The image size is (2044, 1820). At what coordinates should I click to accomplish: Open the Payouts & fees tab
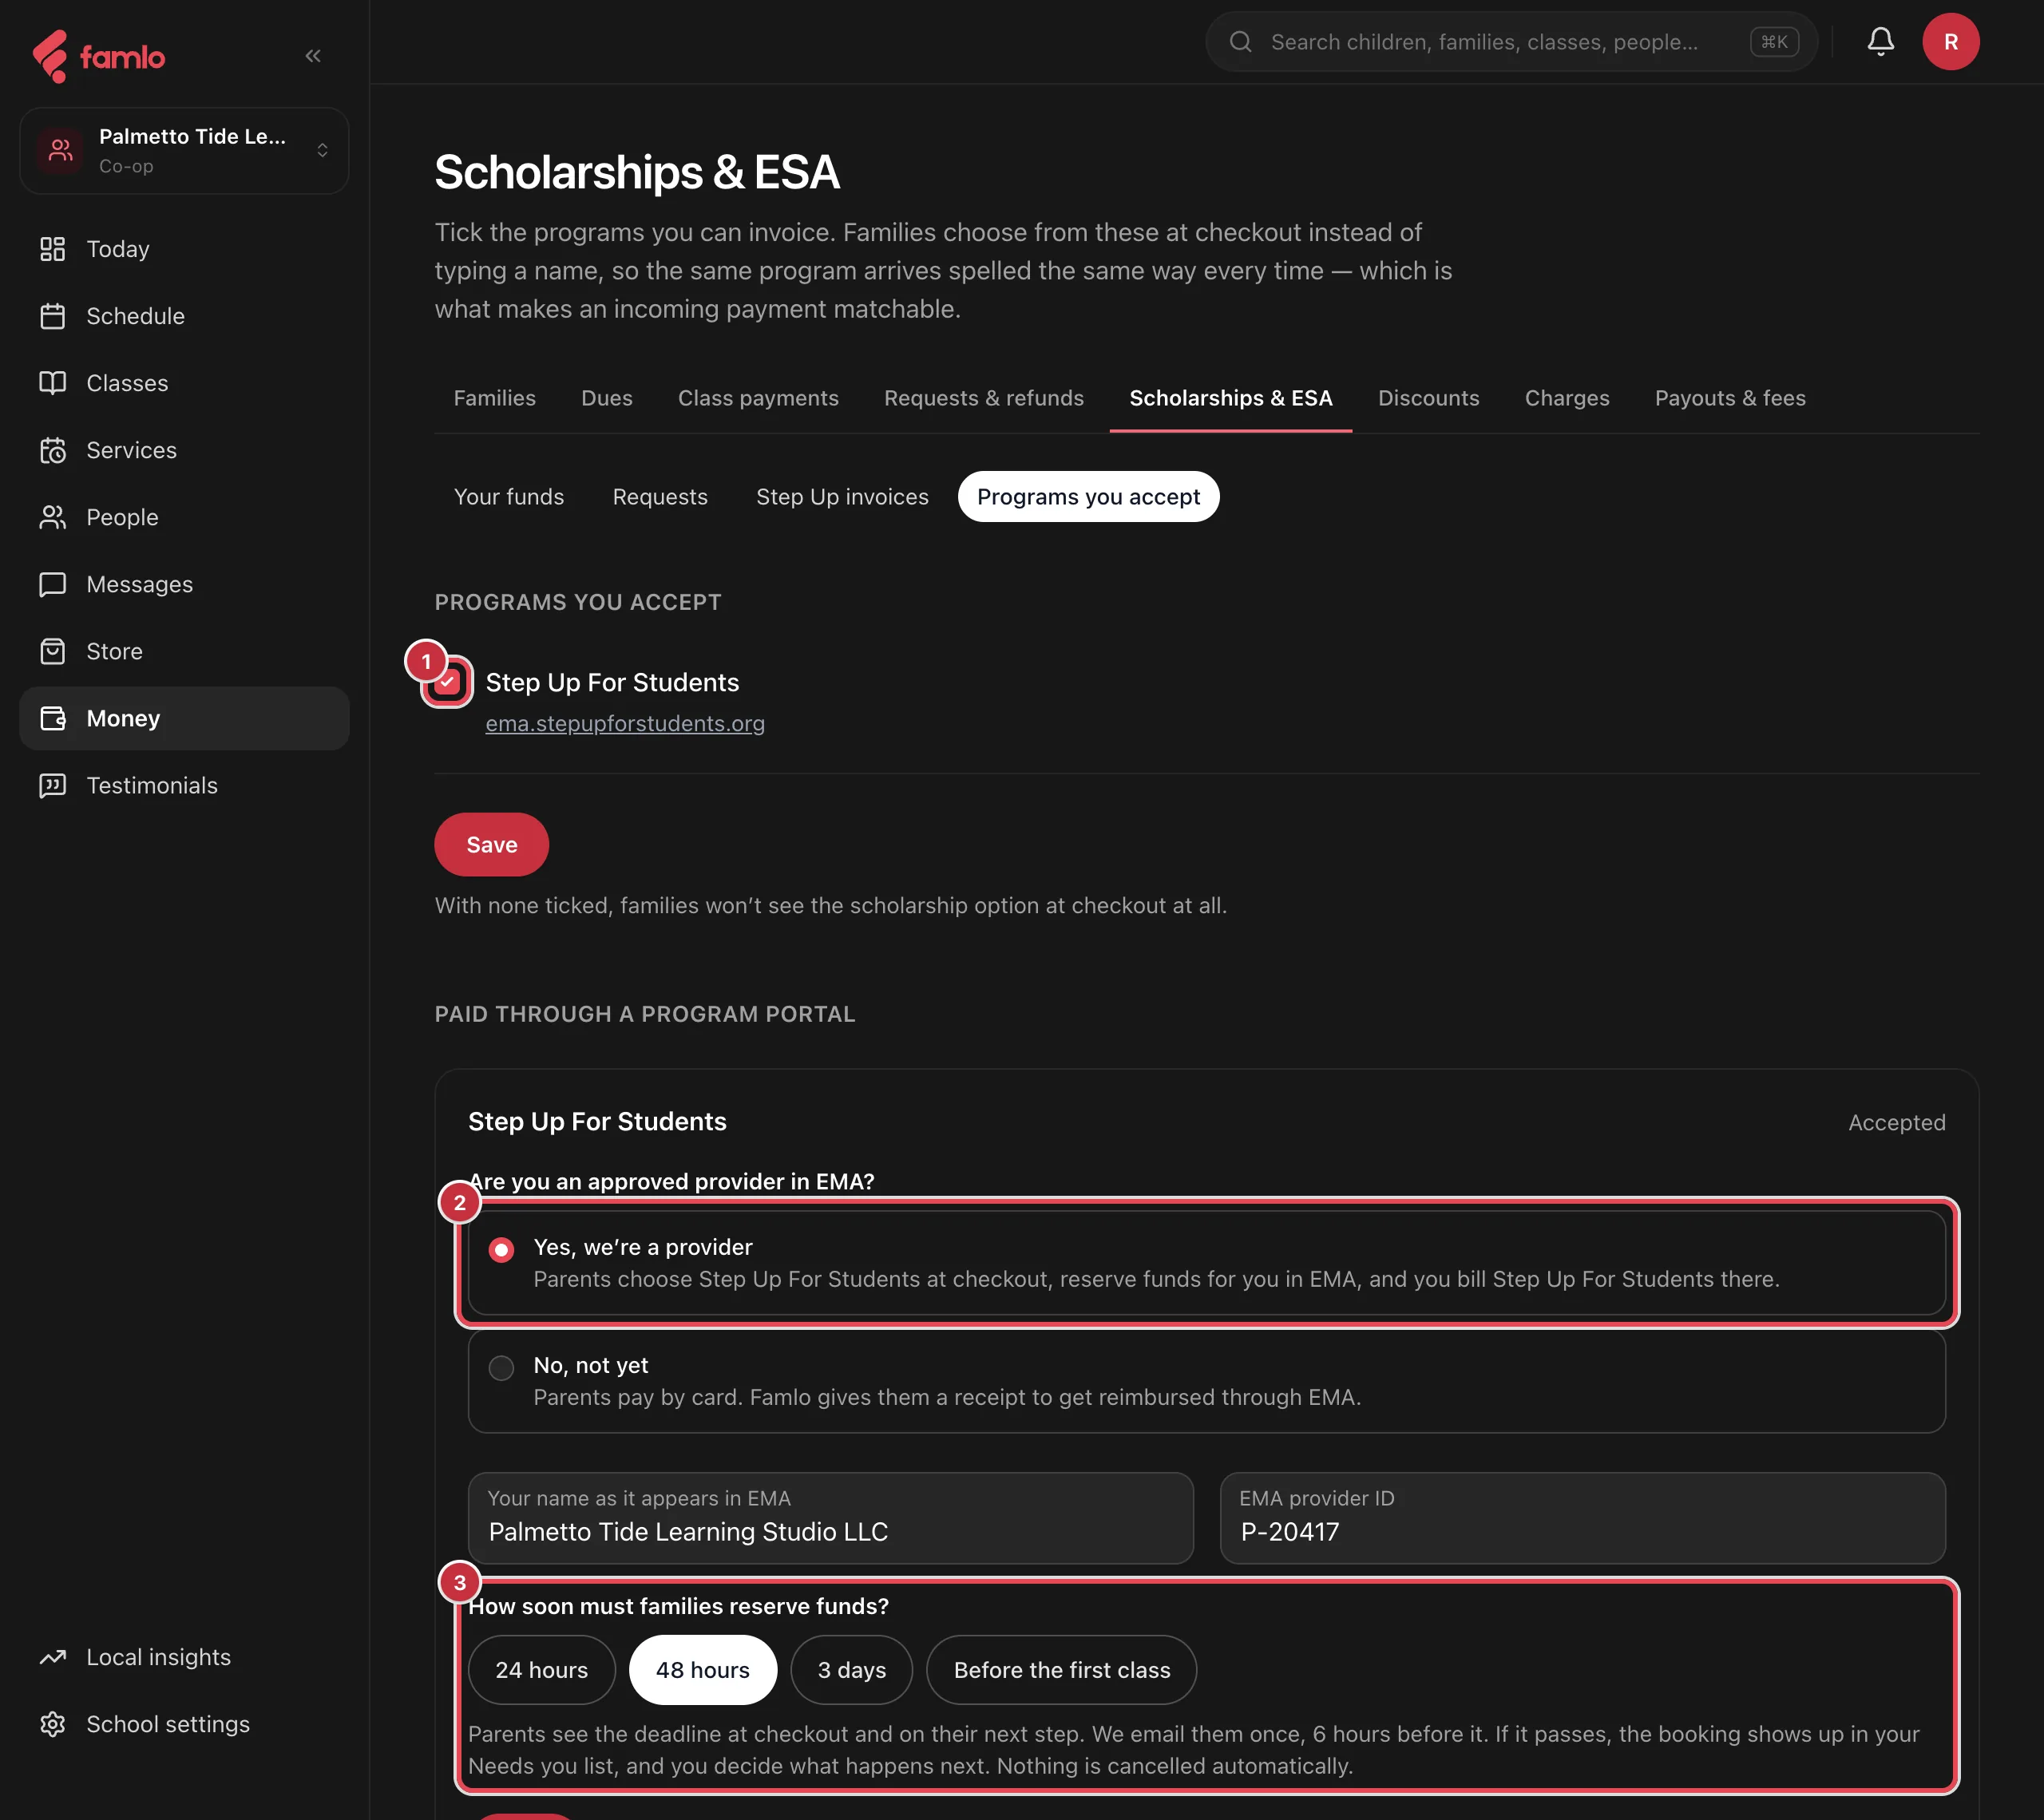tap(1729, 398)
